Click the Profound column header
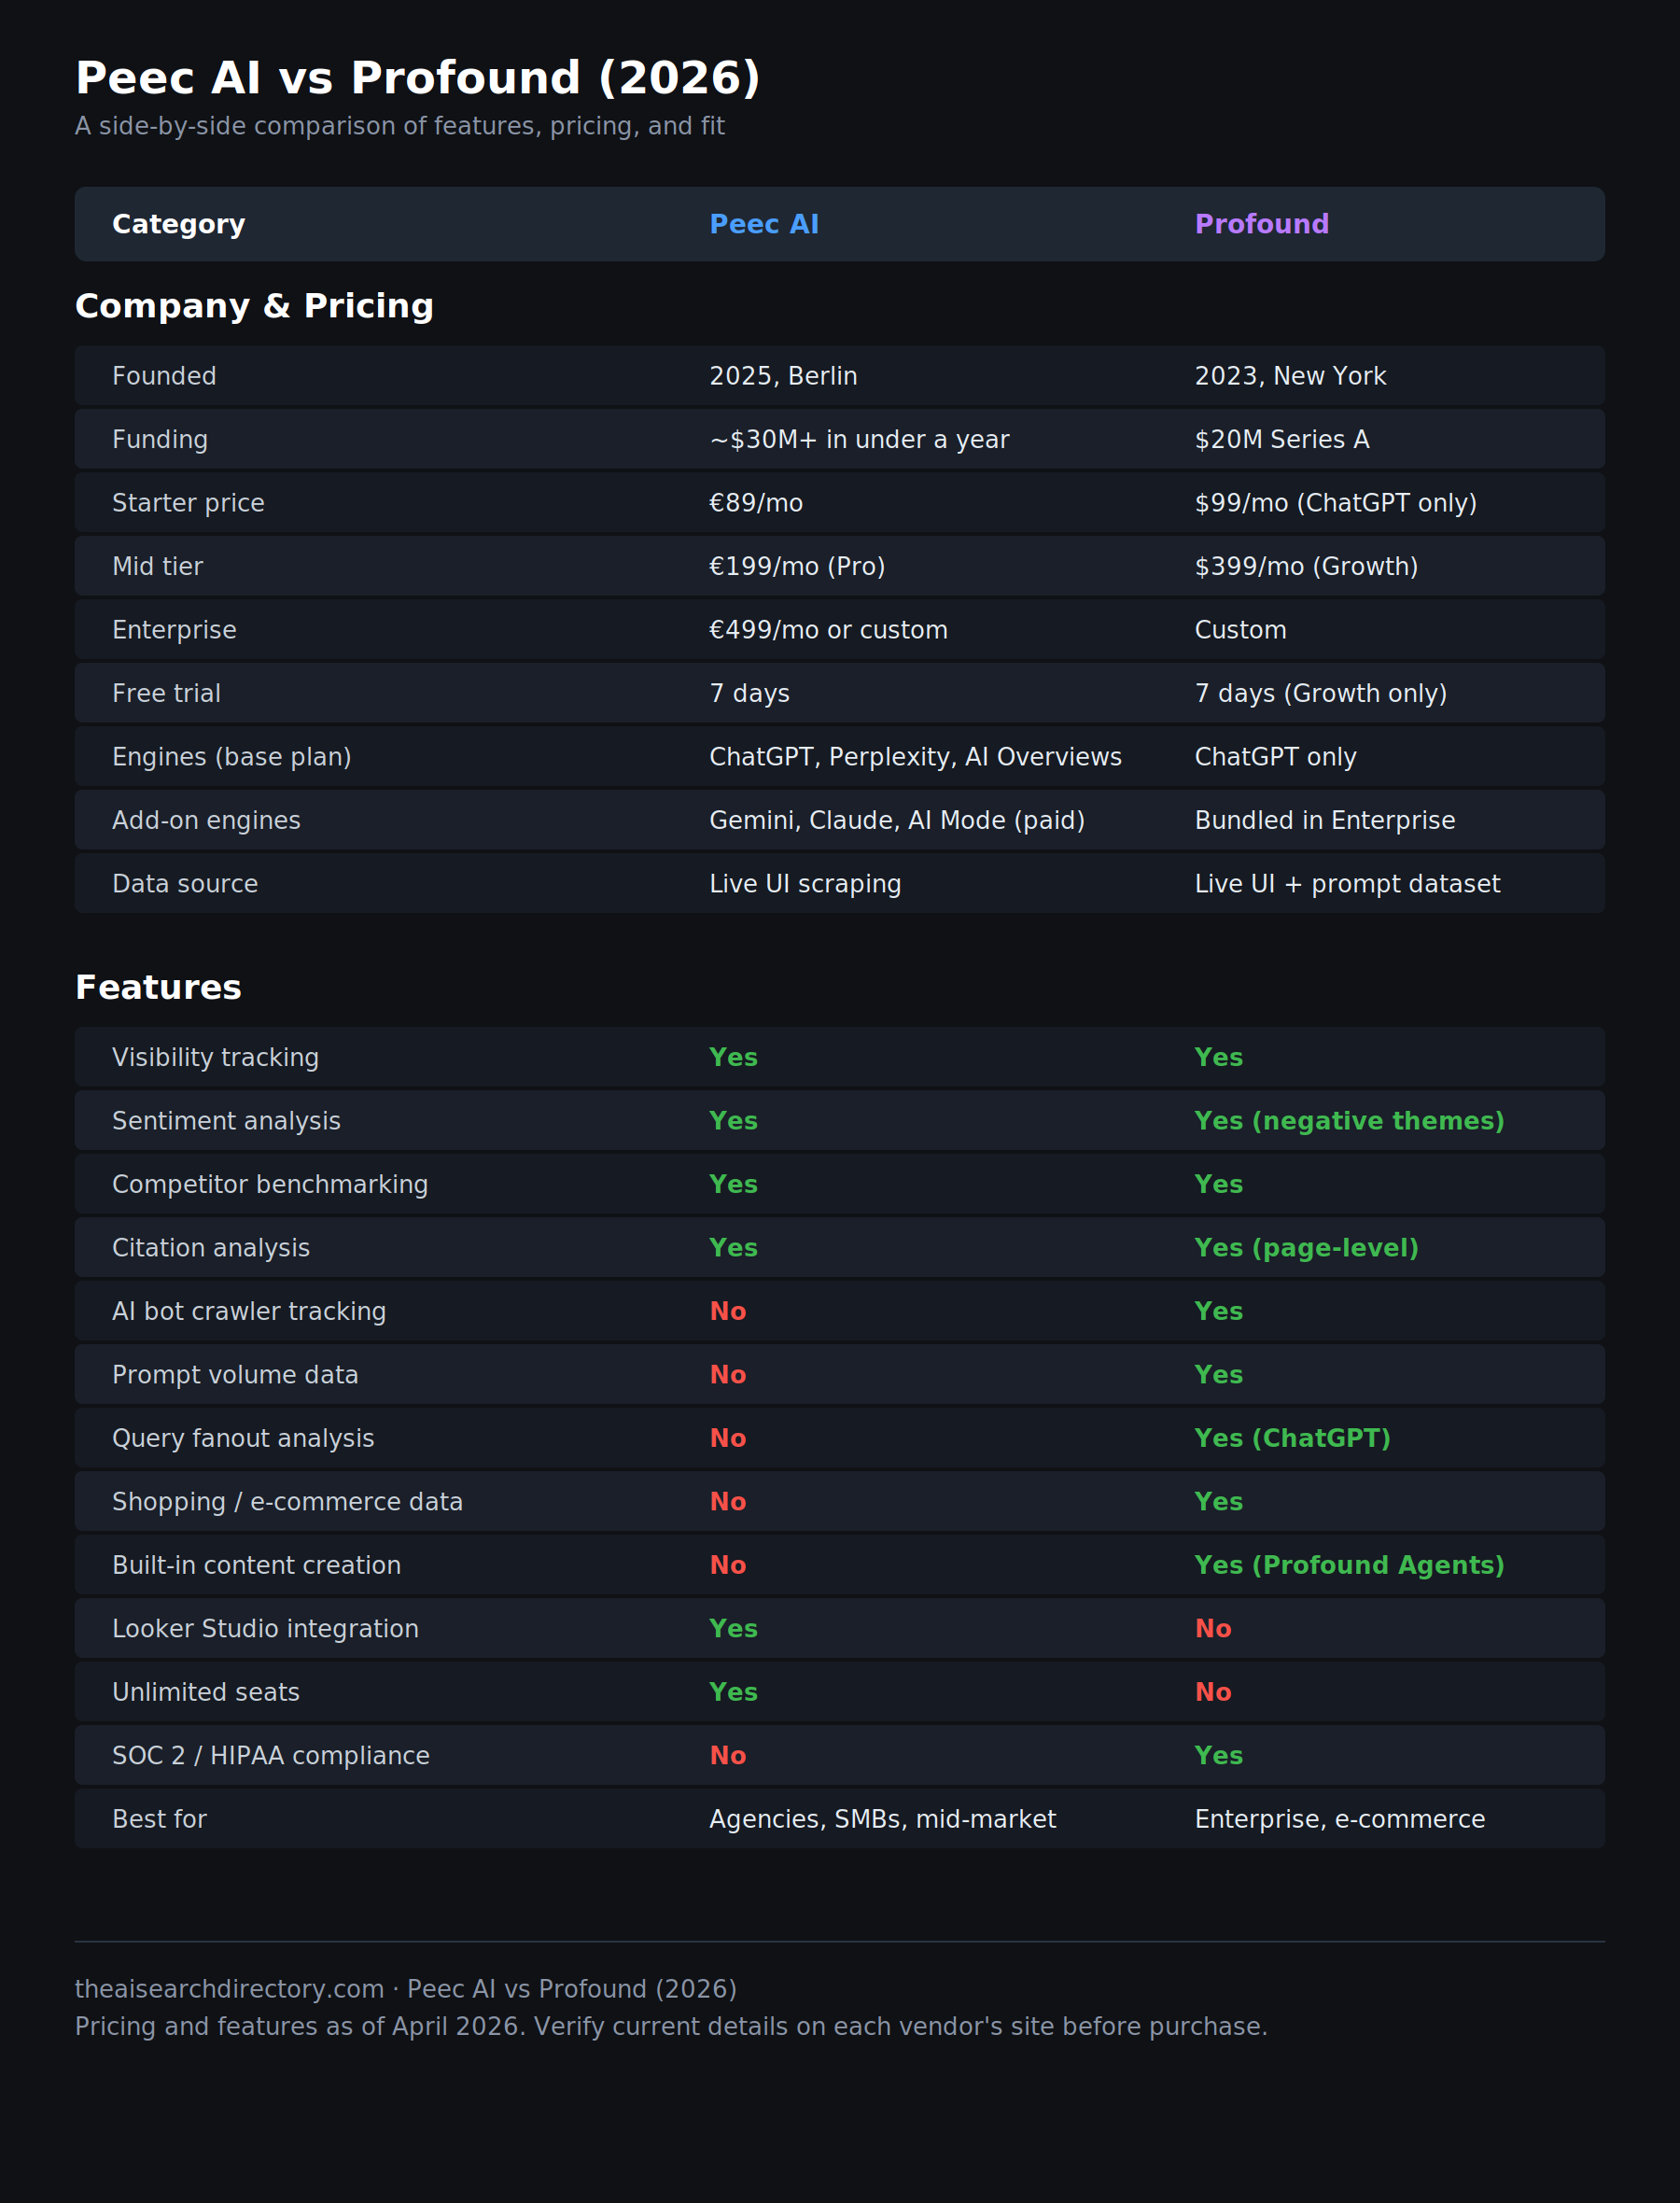Viewport: 1680px width, 2203px height. (1261, 224)
